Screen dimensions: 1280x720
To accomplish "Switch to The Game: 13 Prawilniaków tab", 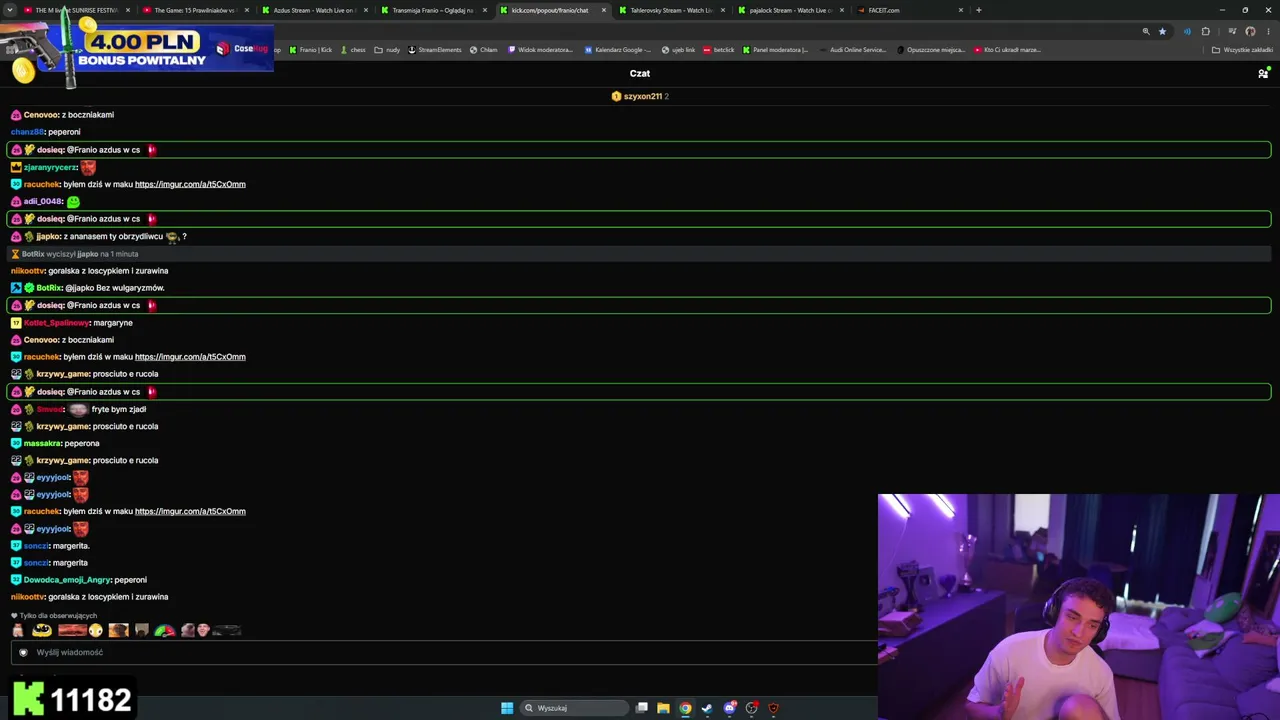I will tap(195, 10).
